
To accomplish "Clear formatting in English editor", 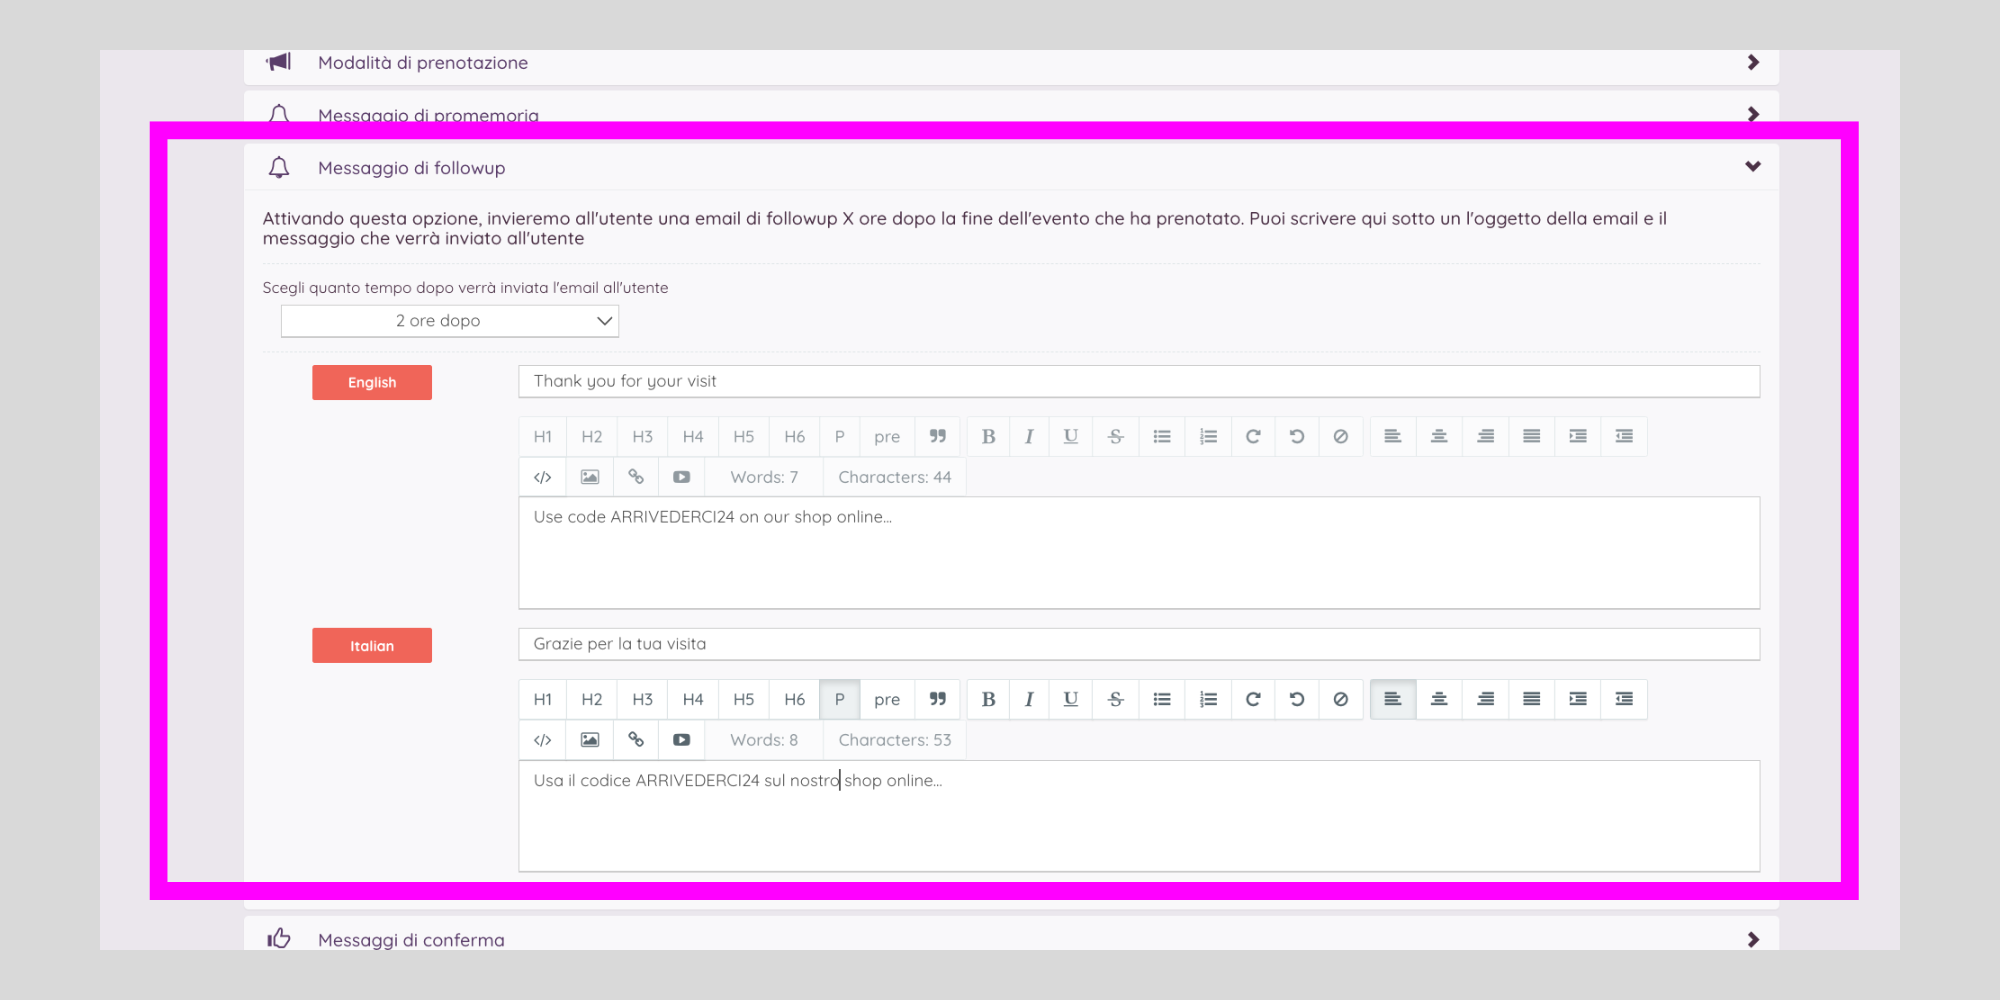I will click(1341, 436).
